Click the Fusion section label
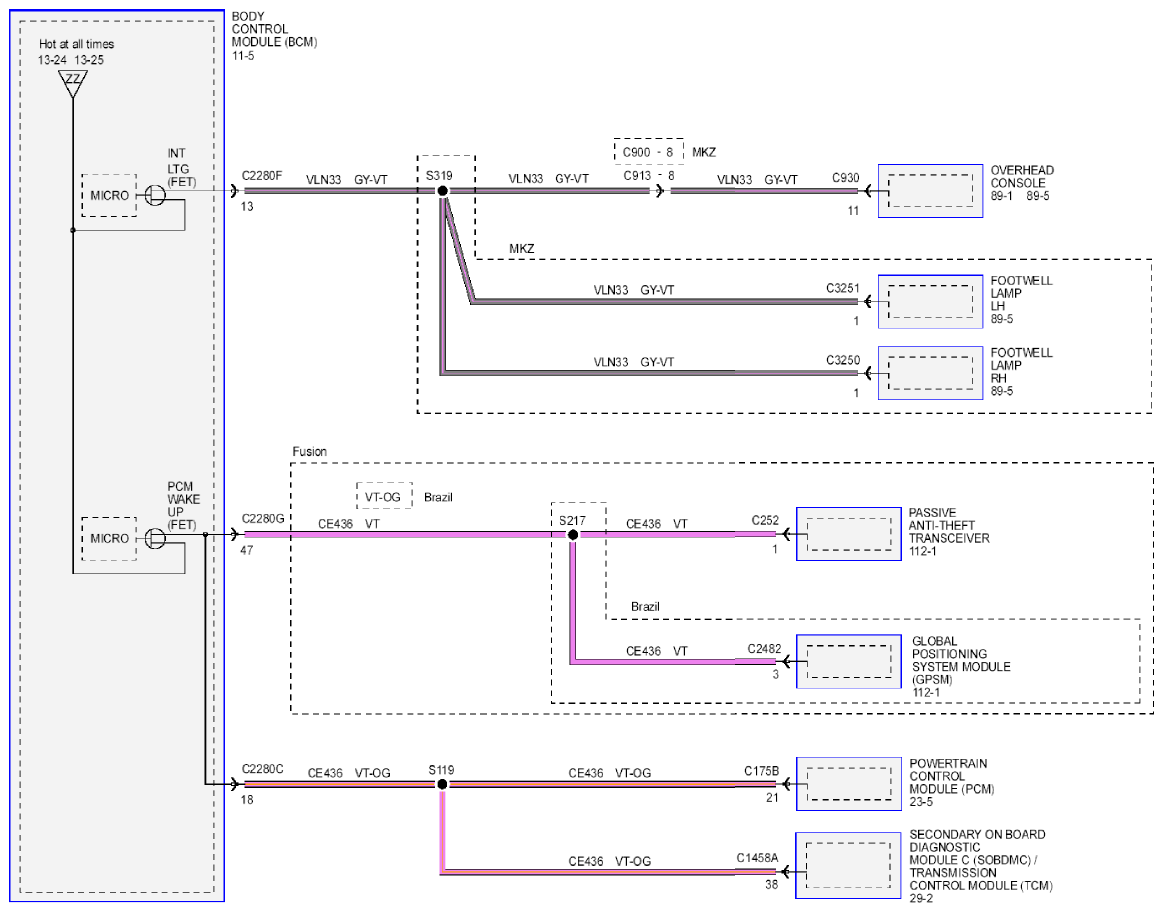 (x=309, y=452)
